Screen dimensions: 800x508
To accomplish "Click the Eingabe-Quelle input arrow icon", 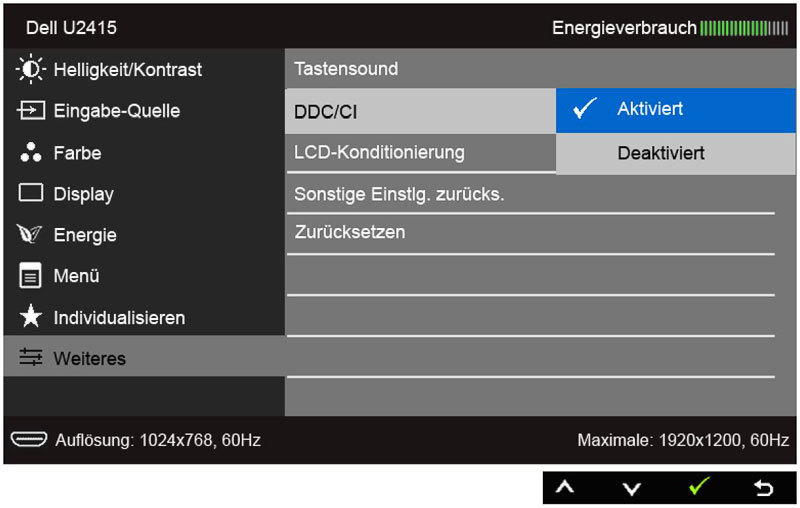I will (x=31, y=111).
